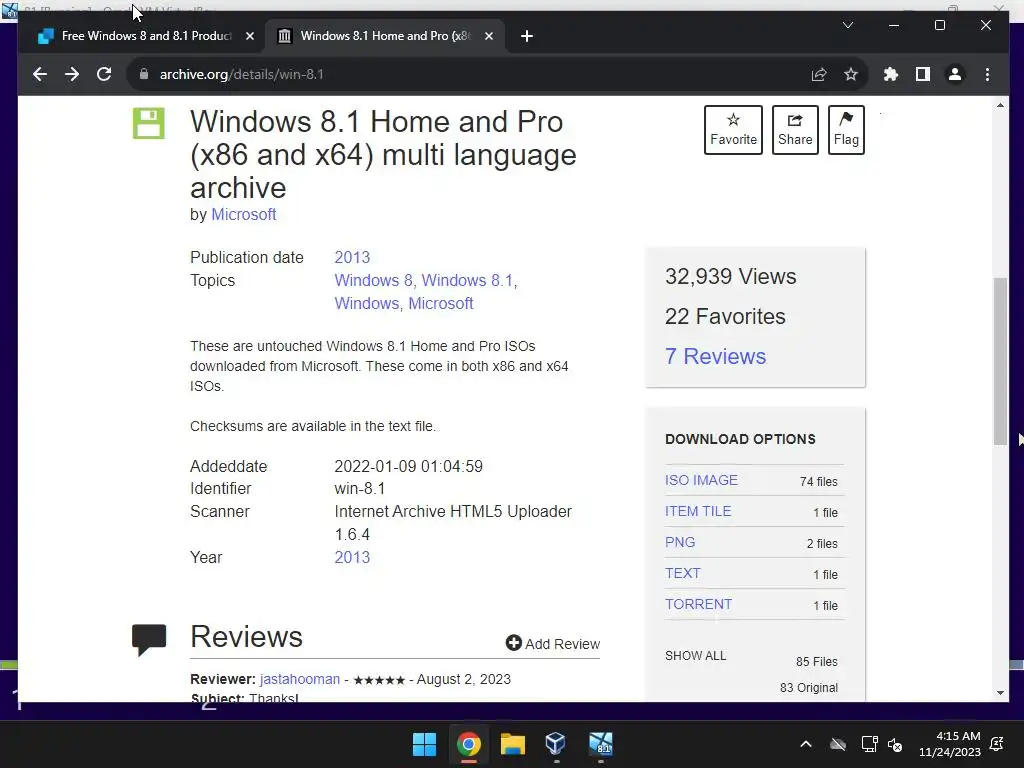This screenshot has width=1024, height=768.
Task: Open the Chrome extensions puzzle menu
Action: 891,74
